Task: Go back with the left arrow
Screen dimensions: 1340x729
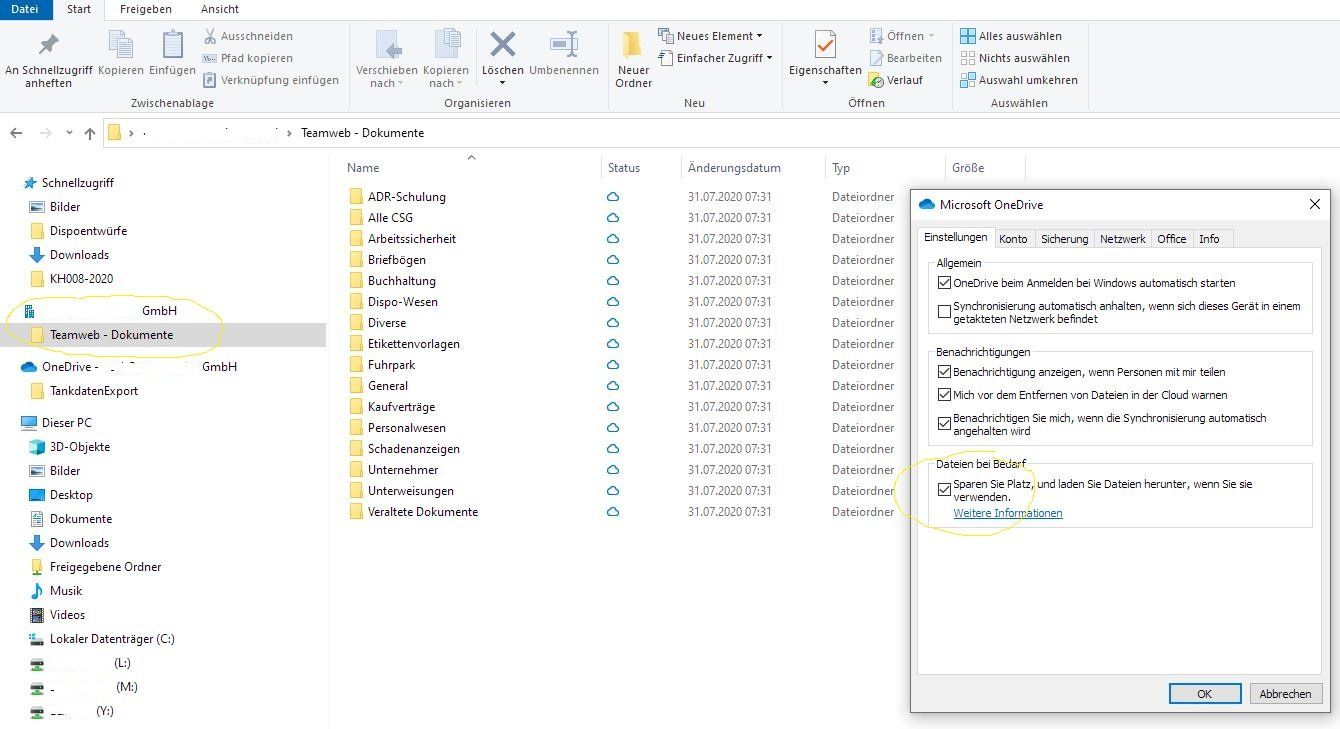Action: pyautogui.click(x=16, y=133)
